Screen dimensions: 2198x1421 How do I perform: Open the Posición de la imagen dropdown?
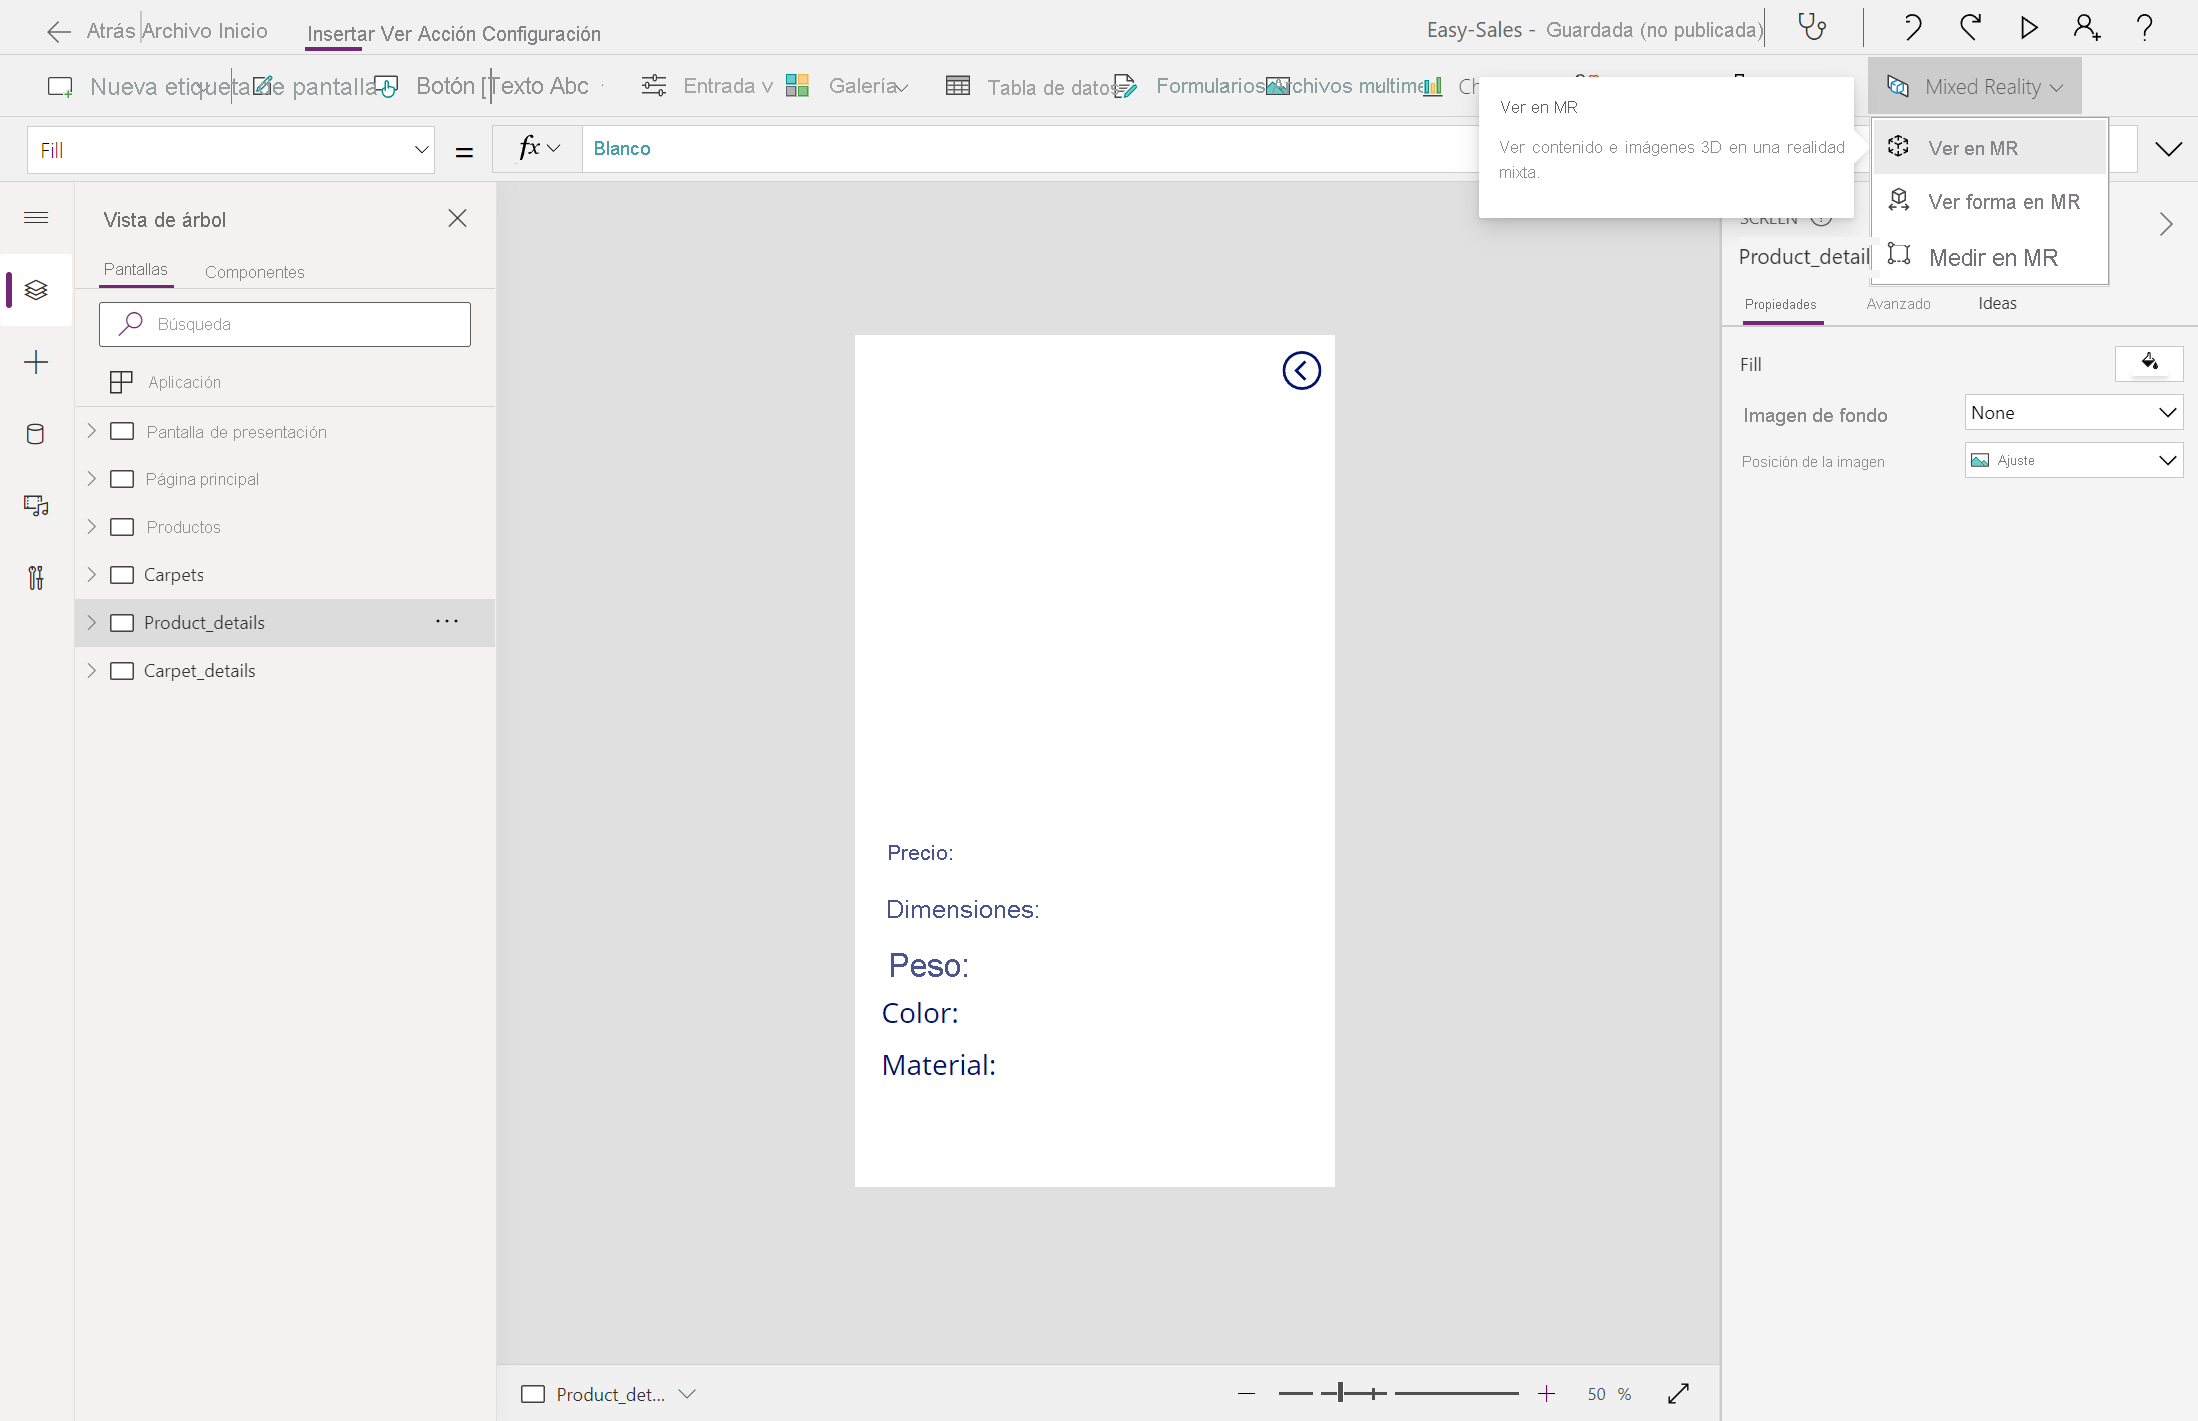[2073, 461]
